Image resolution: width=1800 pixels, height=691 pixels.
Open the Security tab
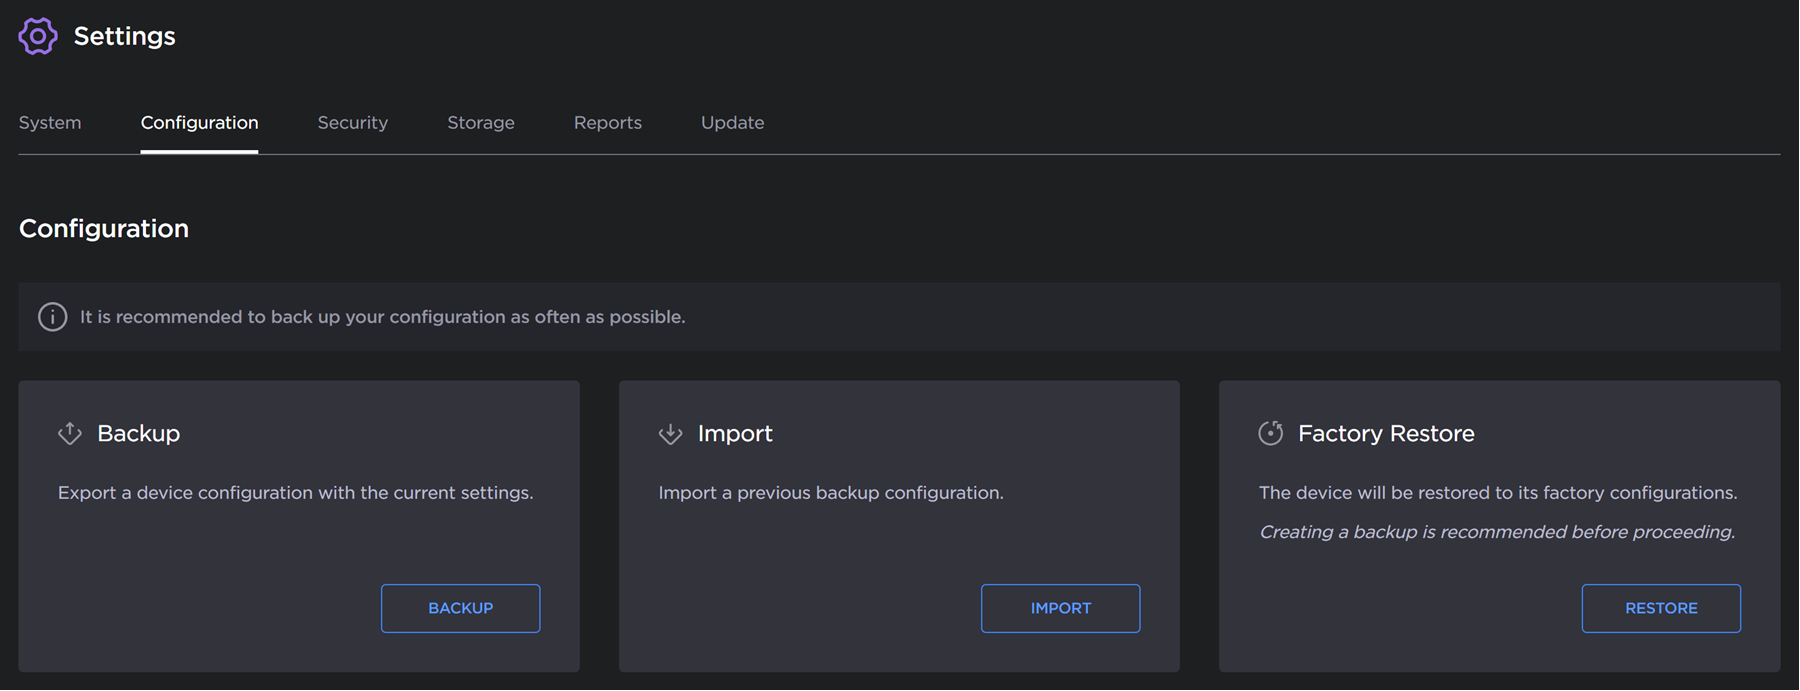tap(352, 123)
